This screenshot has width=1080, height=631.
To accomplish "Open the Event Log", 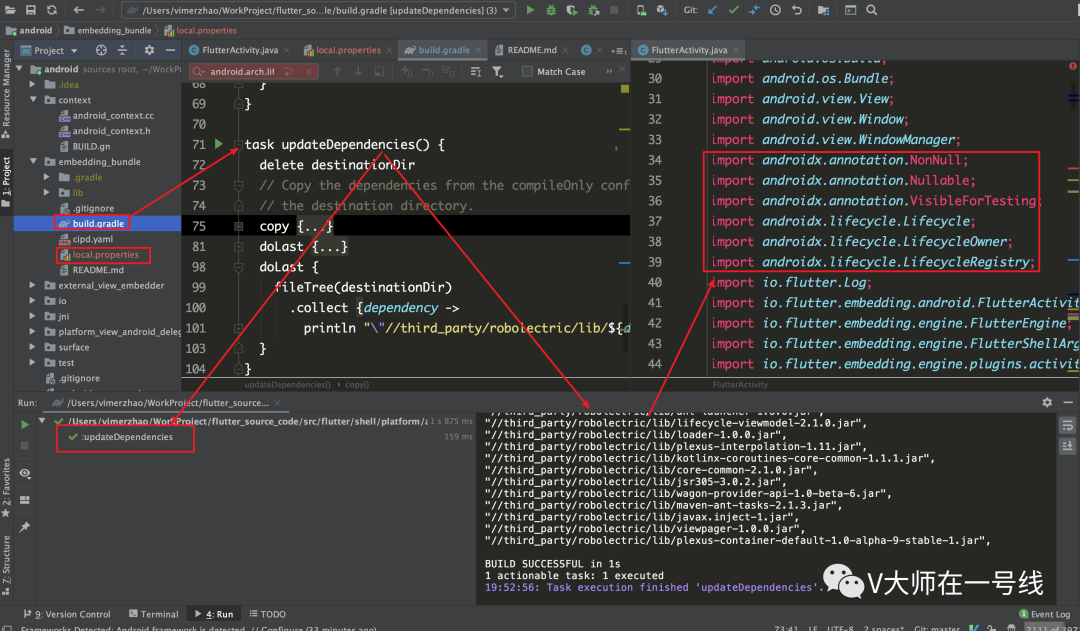I will [x=1045, y=614].
